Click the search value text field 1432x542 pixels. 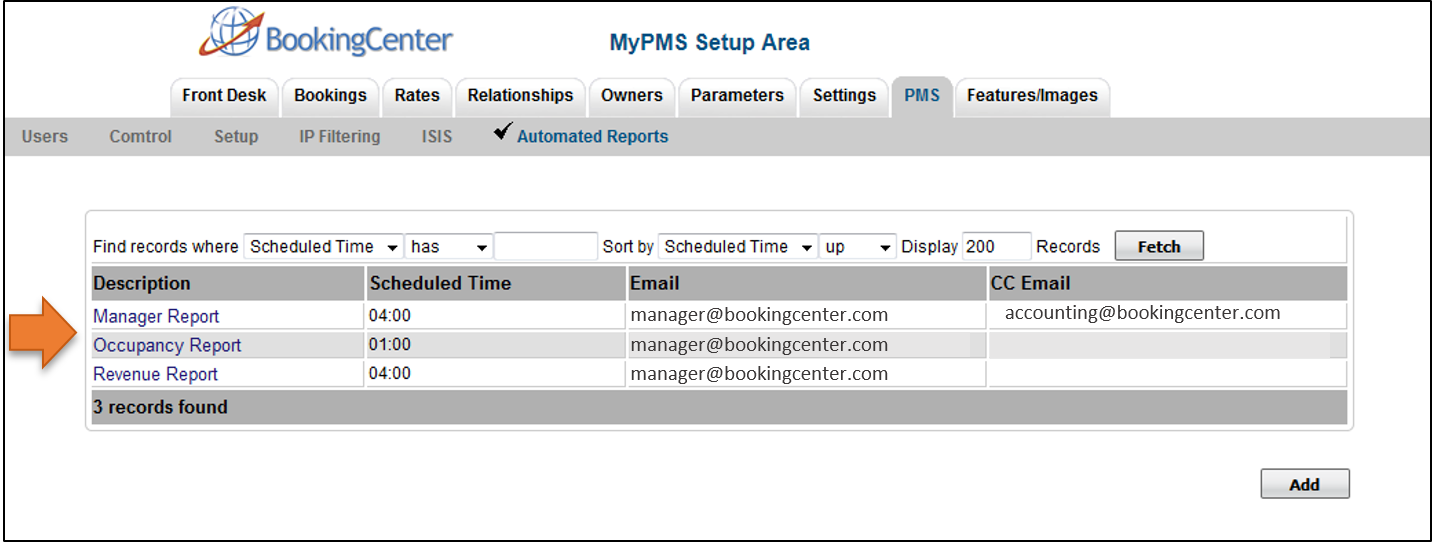(546, 247)
